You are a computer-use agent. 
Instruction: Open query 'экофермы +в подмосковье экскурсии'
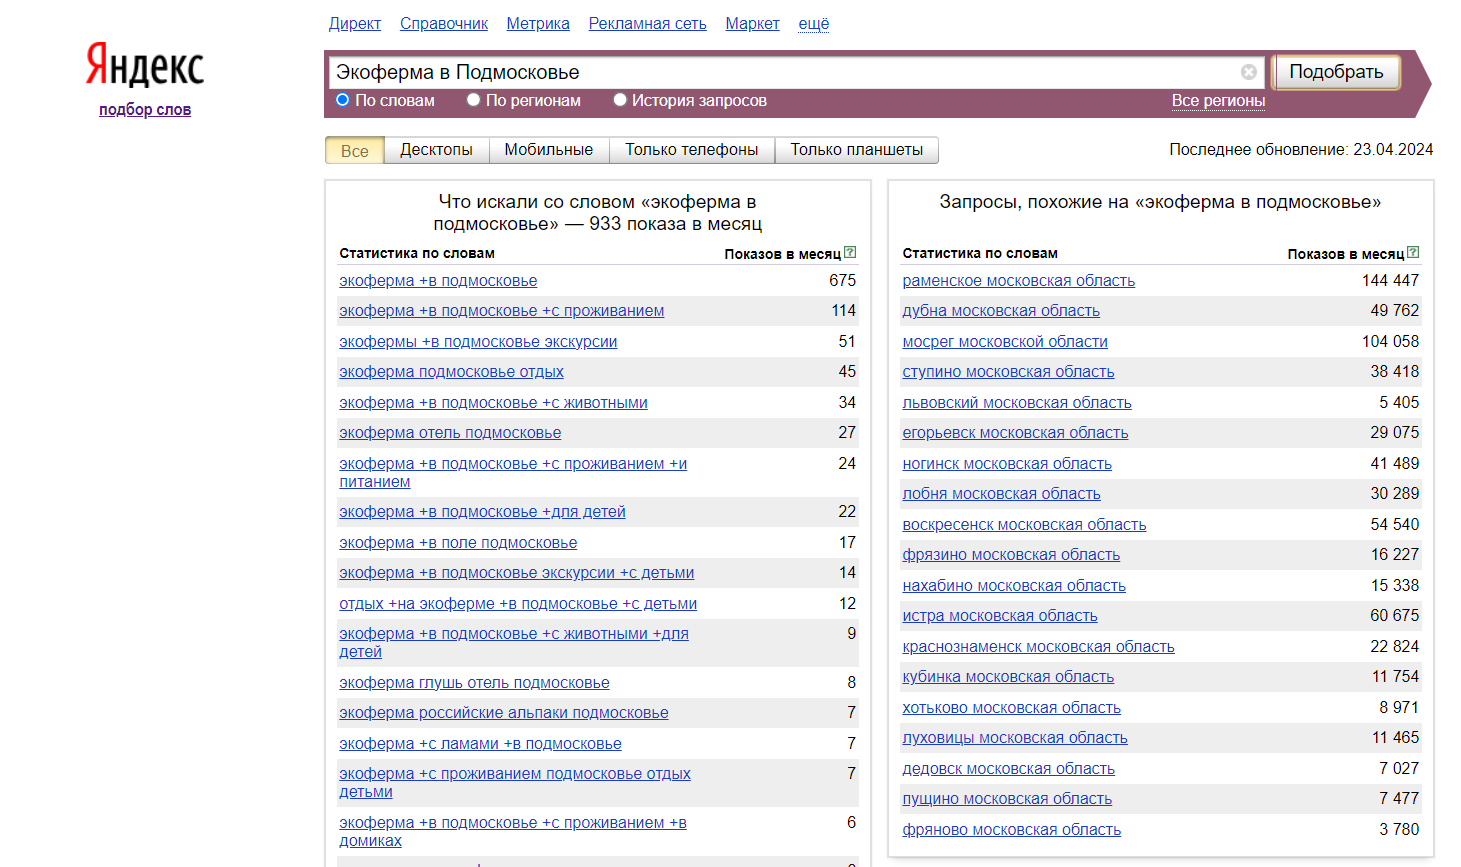coord(478,342)
